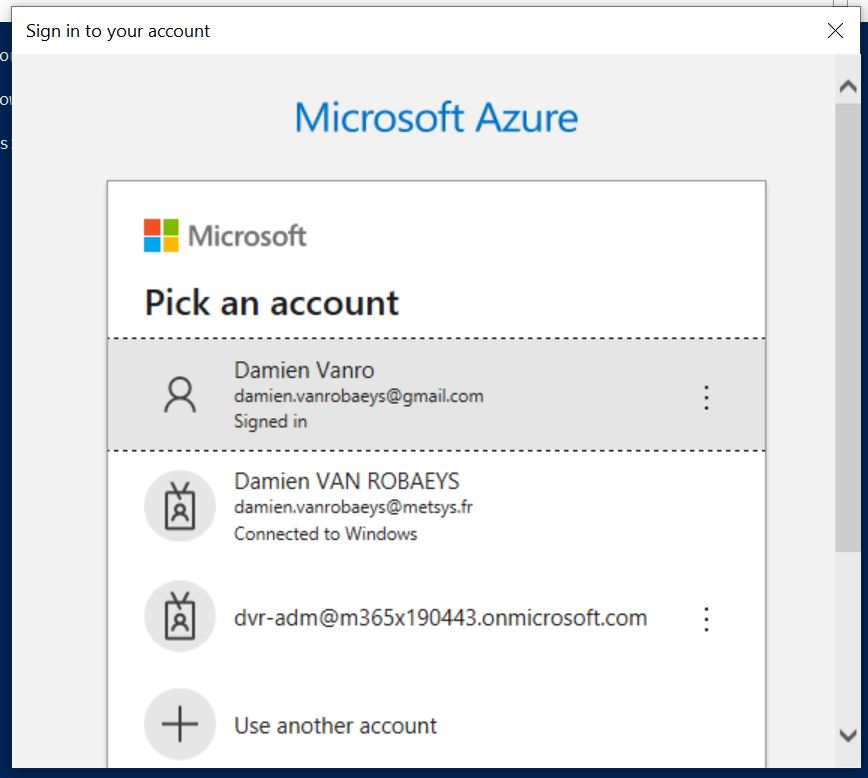Click the badge icon beside Damien VAN ROBAEYS
This screenshot has width=868, height=778.
pyautogui.click(x=180, y=507)
